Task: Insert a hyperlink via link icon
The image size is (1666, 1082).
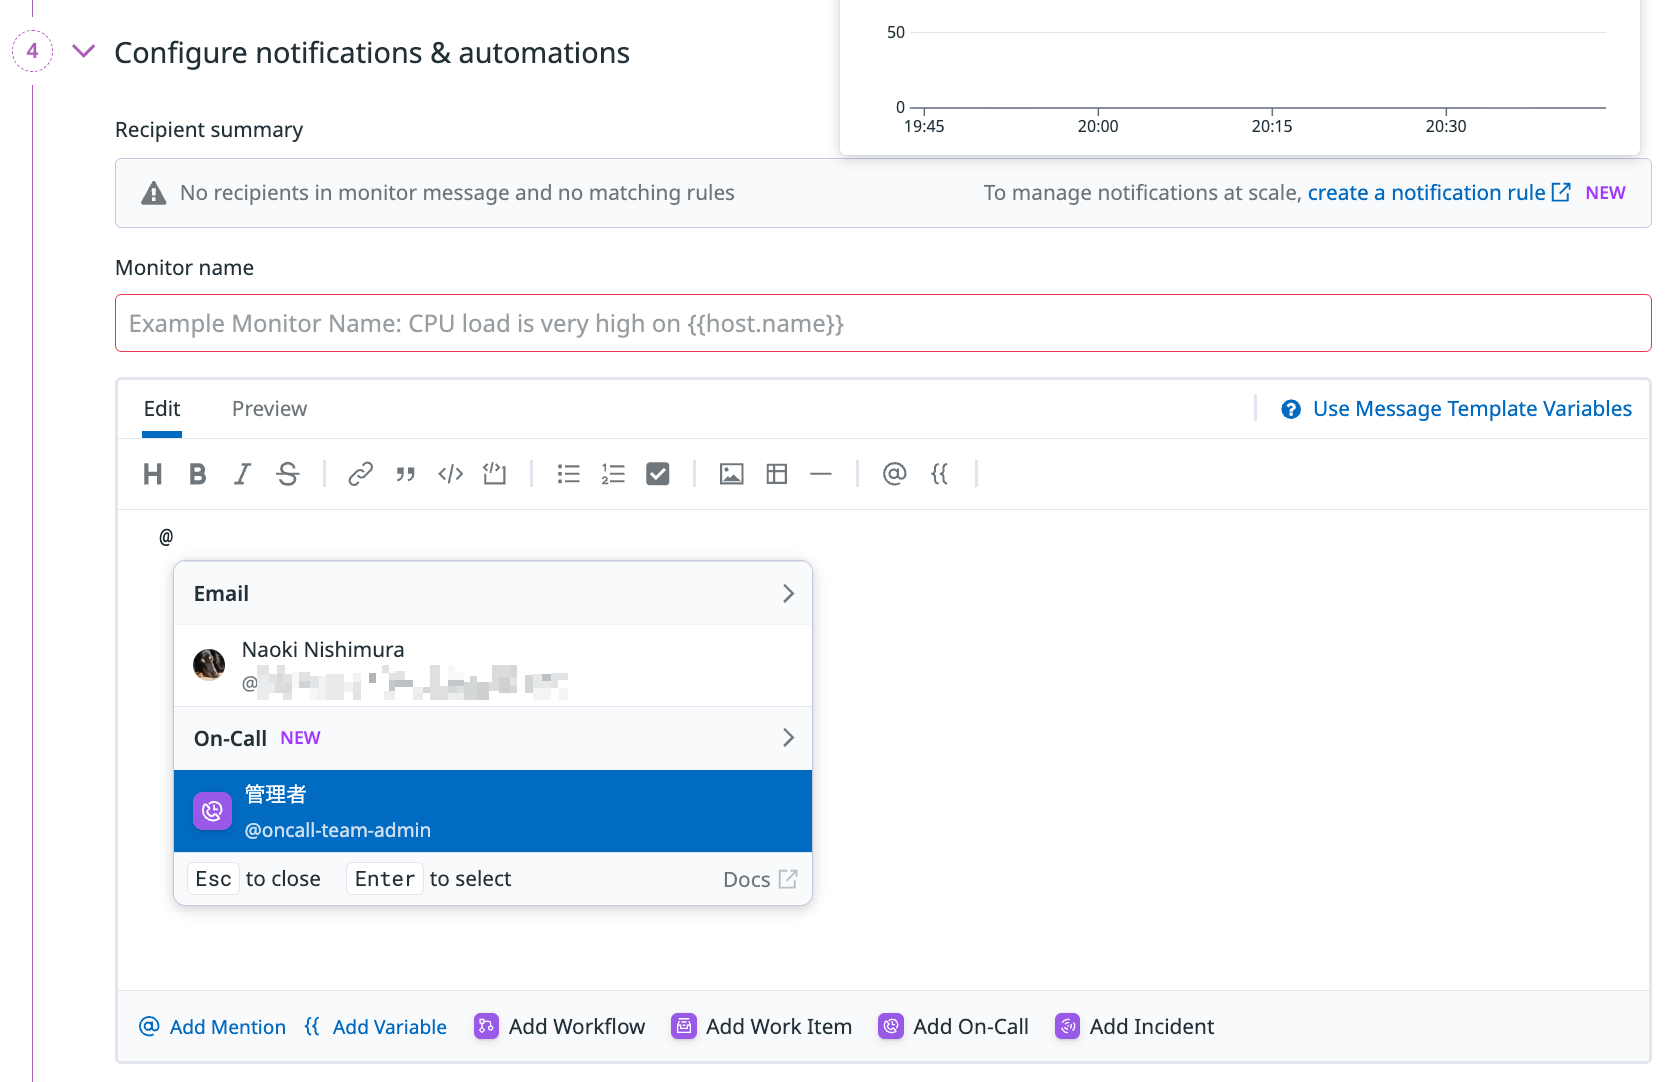Action: coord(360,474)
